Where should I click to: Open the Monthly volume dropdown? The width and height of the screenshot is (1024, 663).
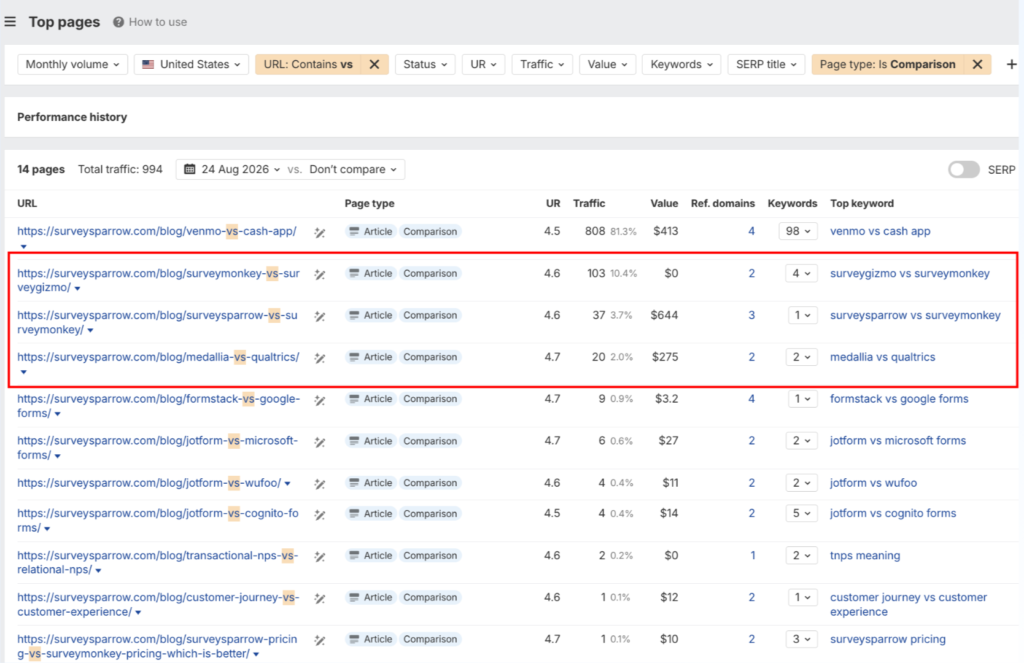(x=72, y=64)
